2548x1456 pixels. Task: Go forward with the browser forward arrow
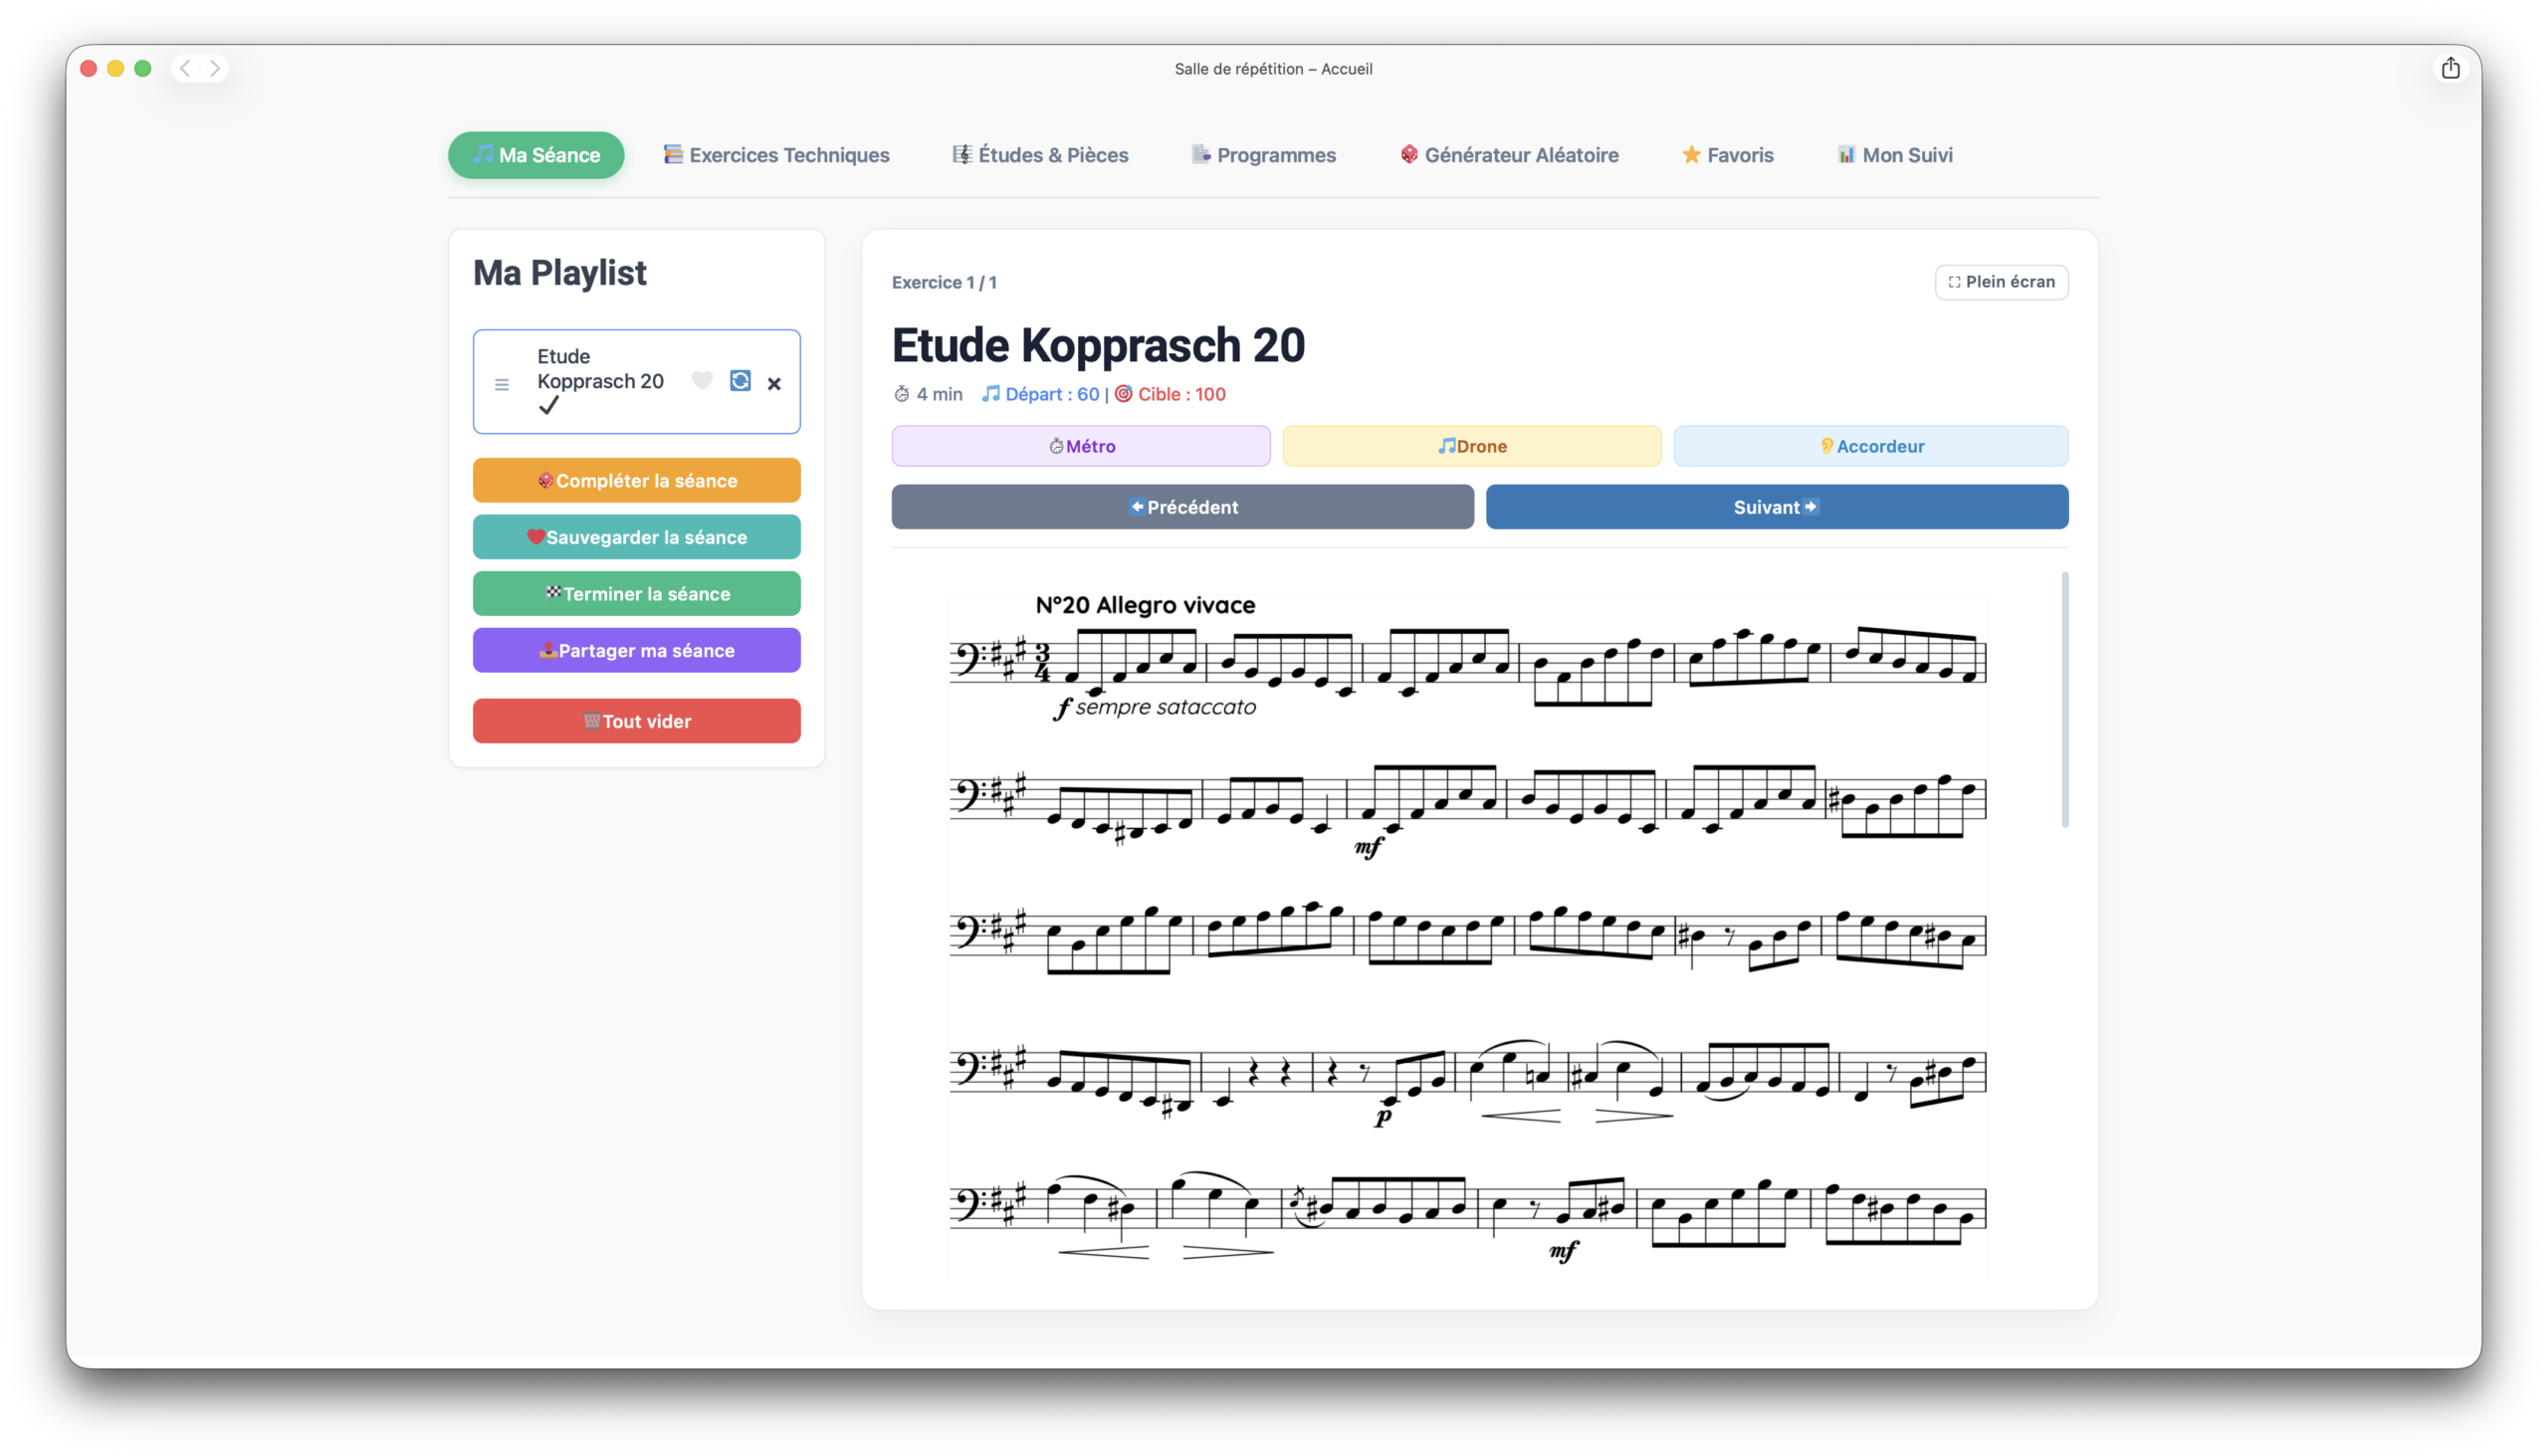pyautogui.click(x=215, y=68)
